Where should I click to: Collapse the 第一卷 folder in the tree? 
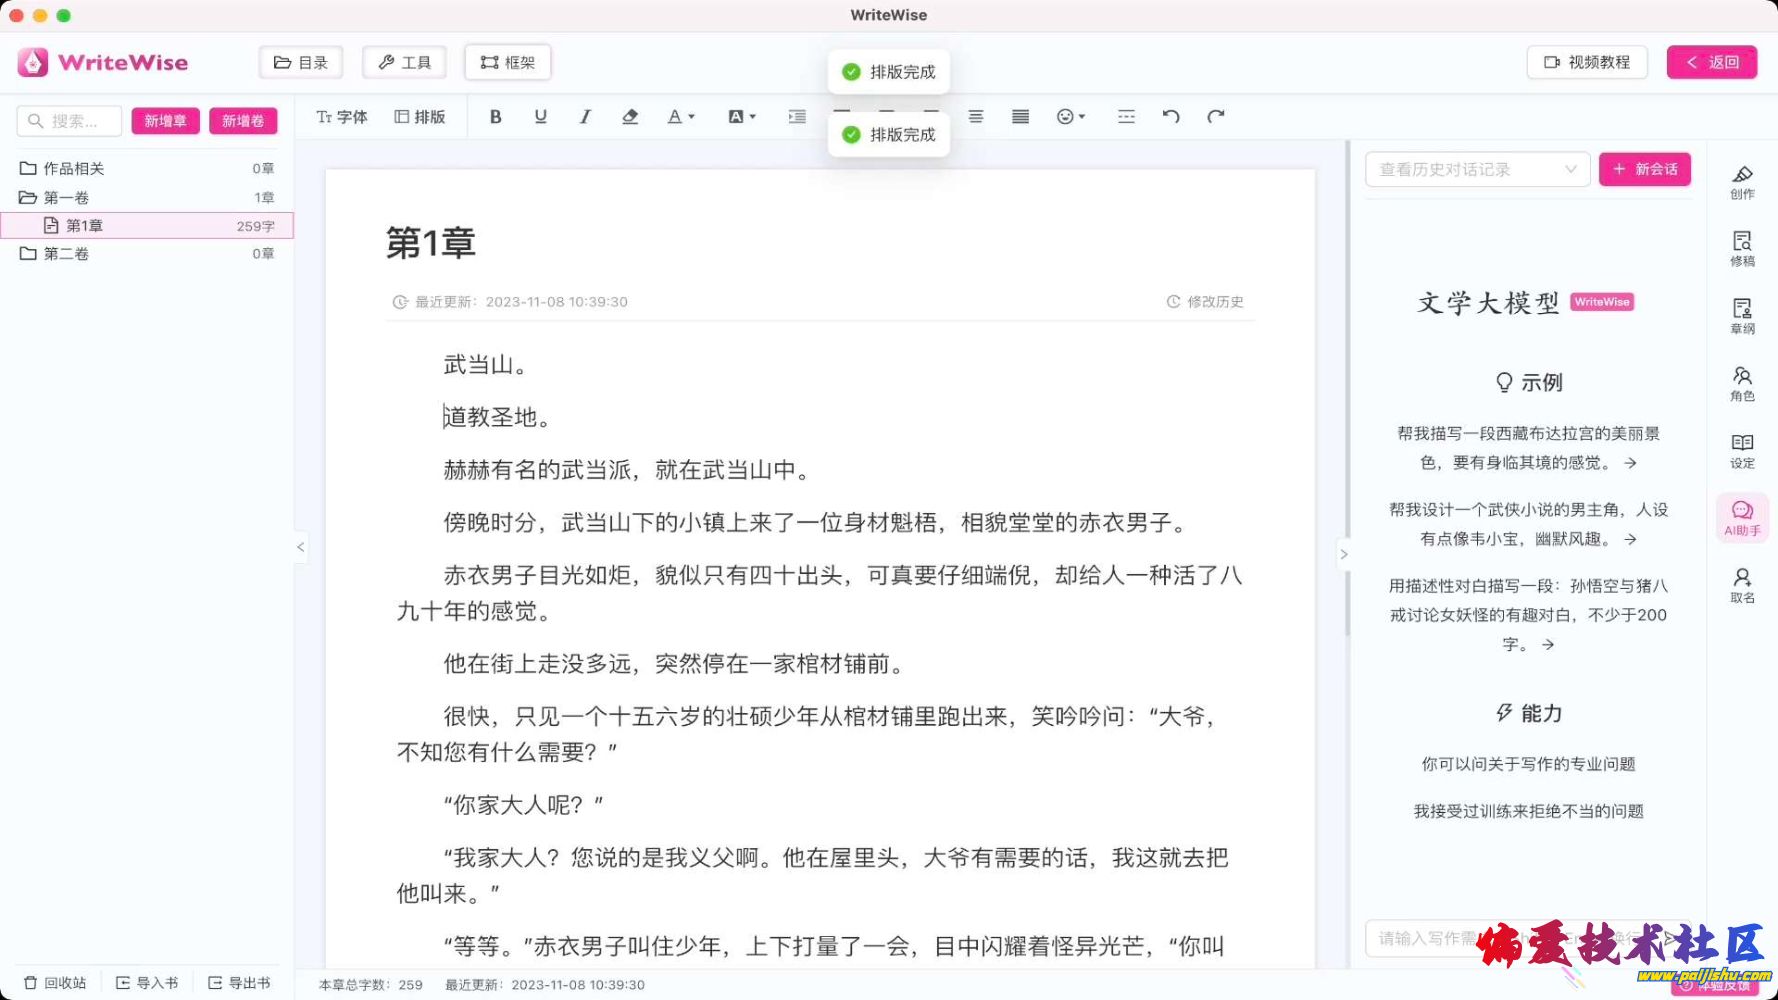click(x=28, y=197)
